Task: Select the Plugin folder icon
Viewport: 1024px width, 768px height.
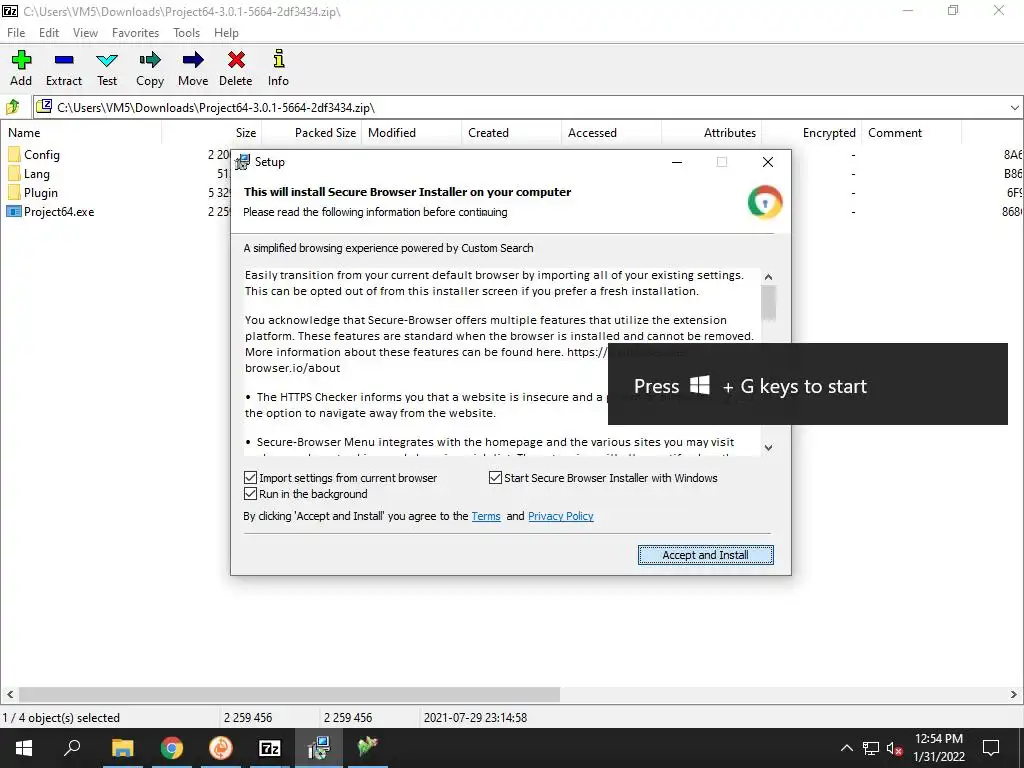Action: 14,193
